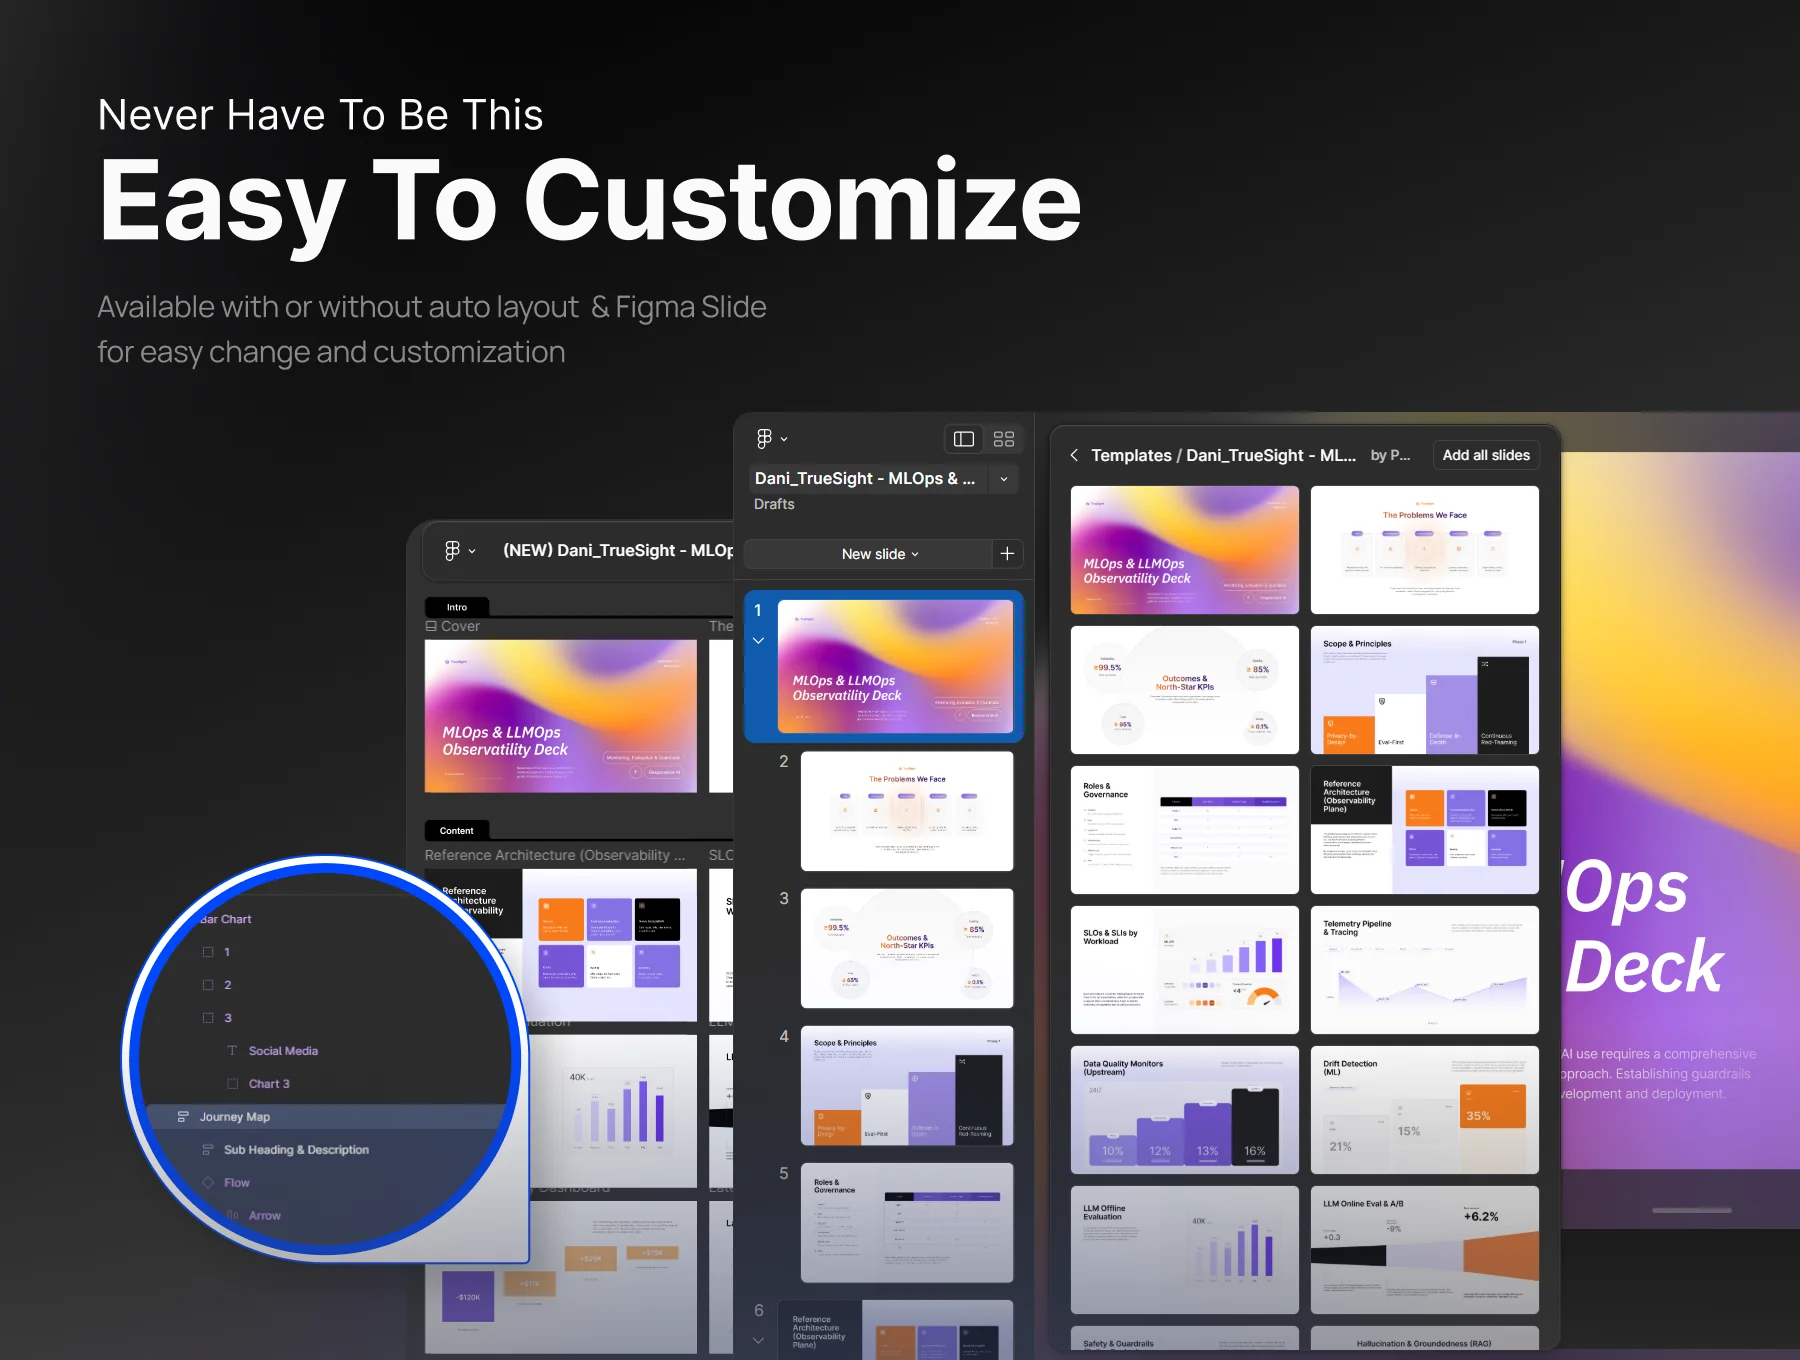Add Telemetry Pipeline & Tracing template

1424,970
